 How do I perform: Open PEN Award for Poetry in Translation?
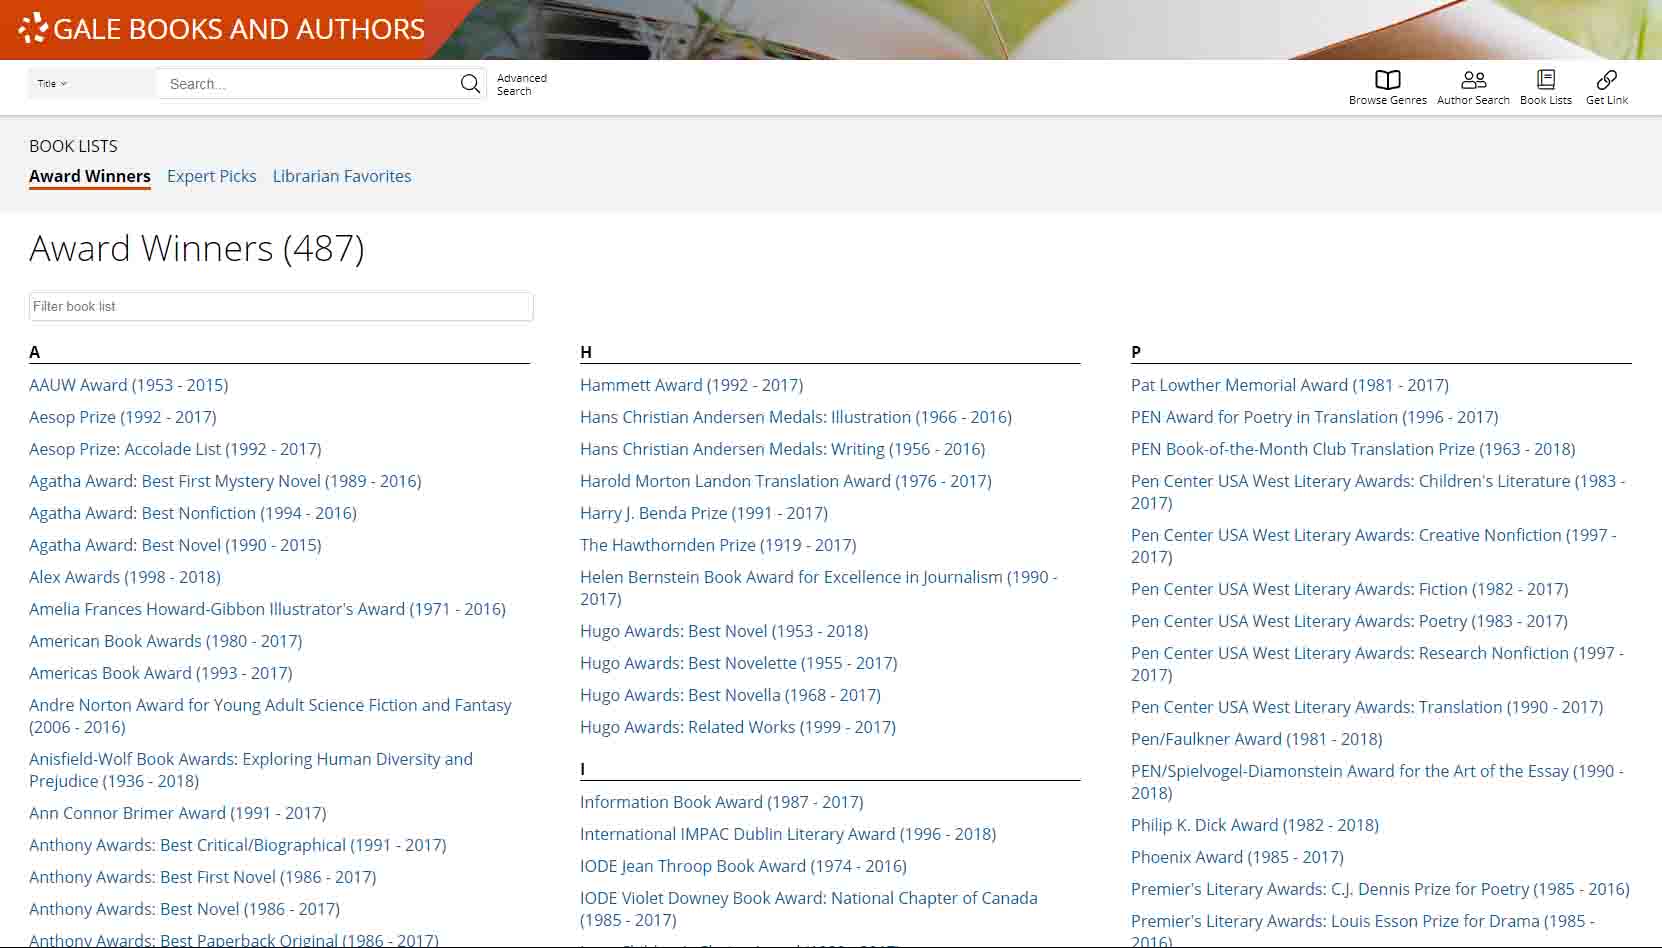click(x=1314, y=417)
